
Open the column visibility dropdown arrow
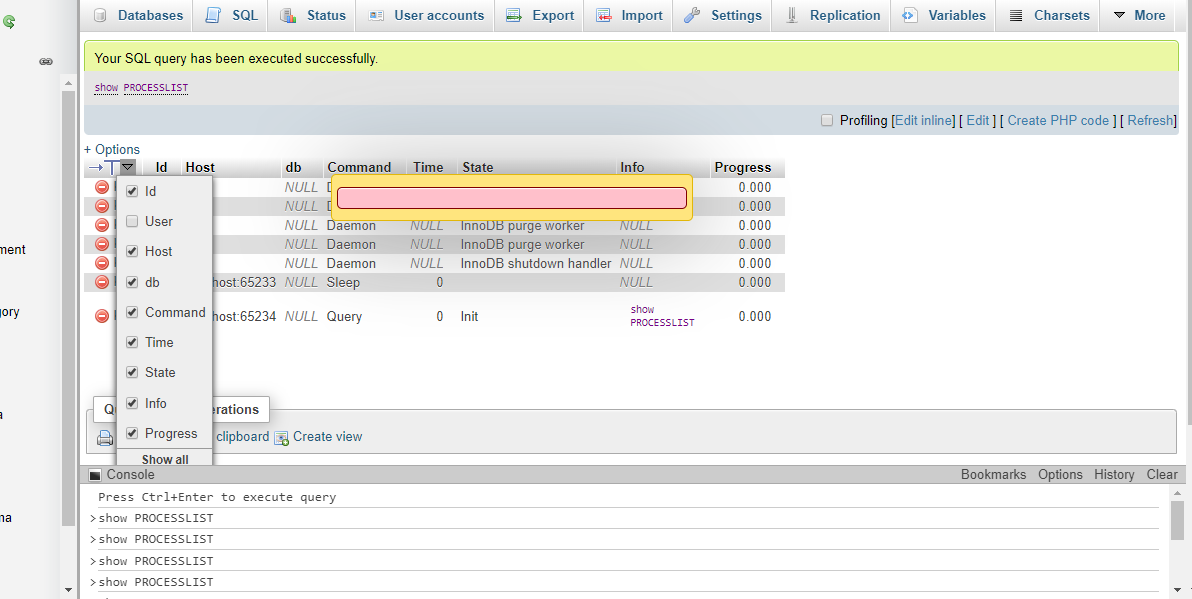[127, 167]
